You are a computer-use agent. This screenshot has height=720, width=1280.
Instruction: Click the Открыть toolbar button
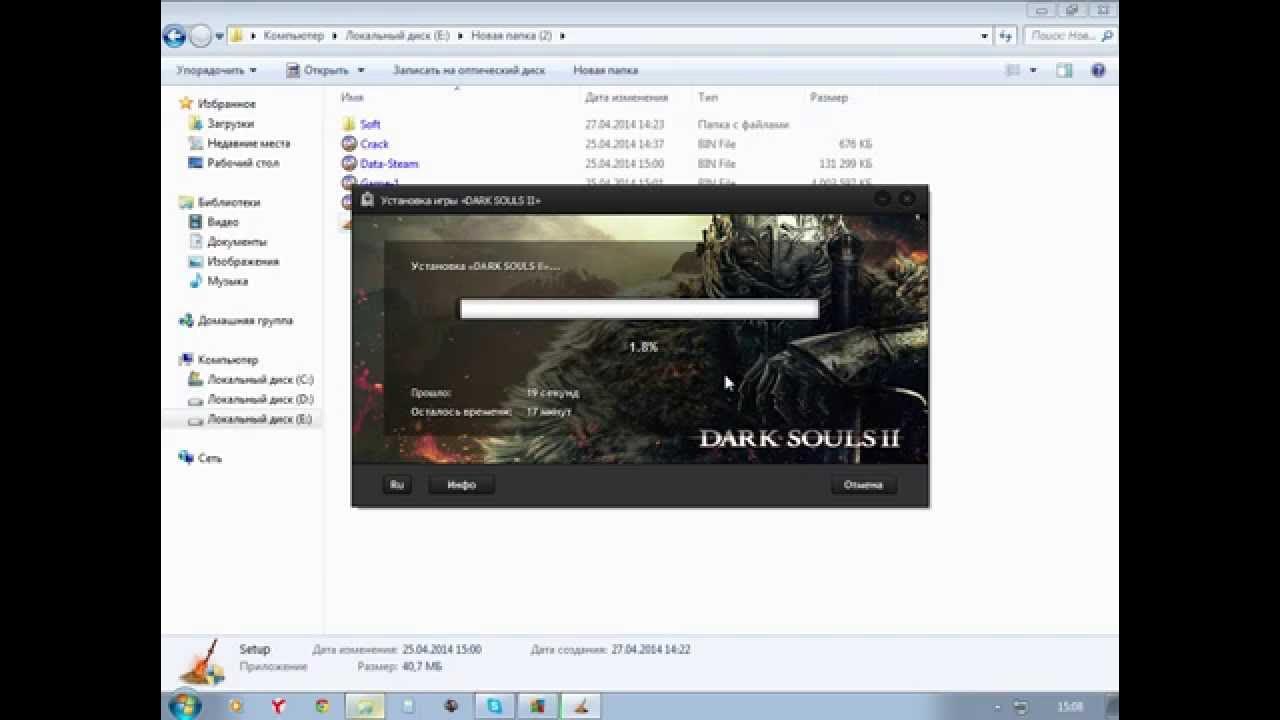317,70
